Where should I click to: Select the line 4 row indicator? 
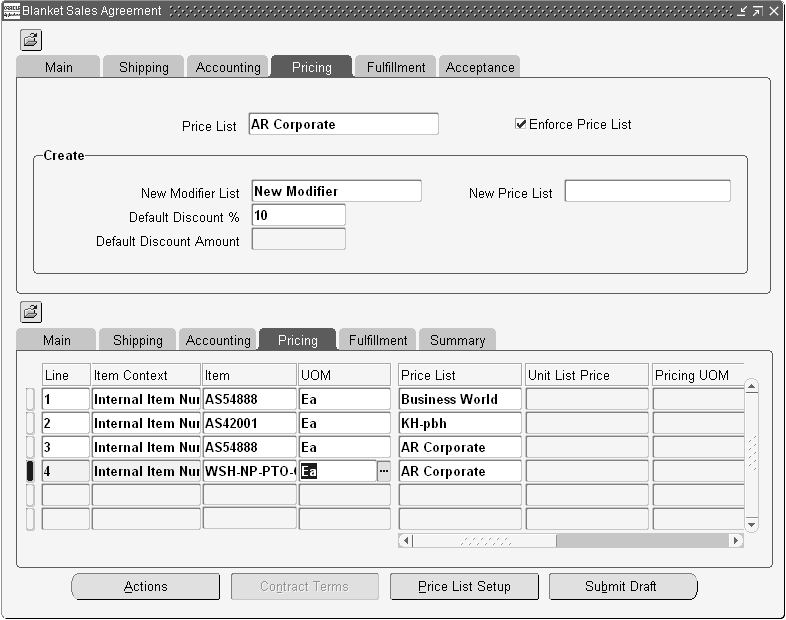point(30,471)
